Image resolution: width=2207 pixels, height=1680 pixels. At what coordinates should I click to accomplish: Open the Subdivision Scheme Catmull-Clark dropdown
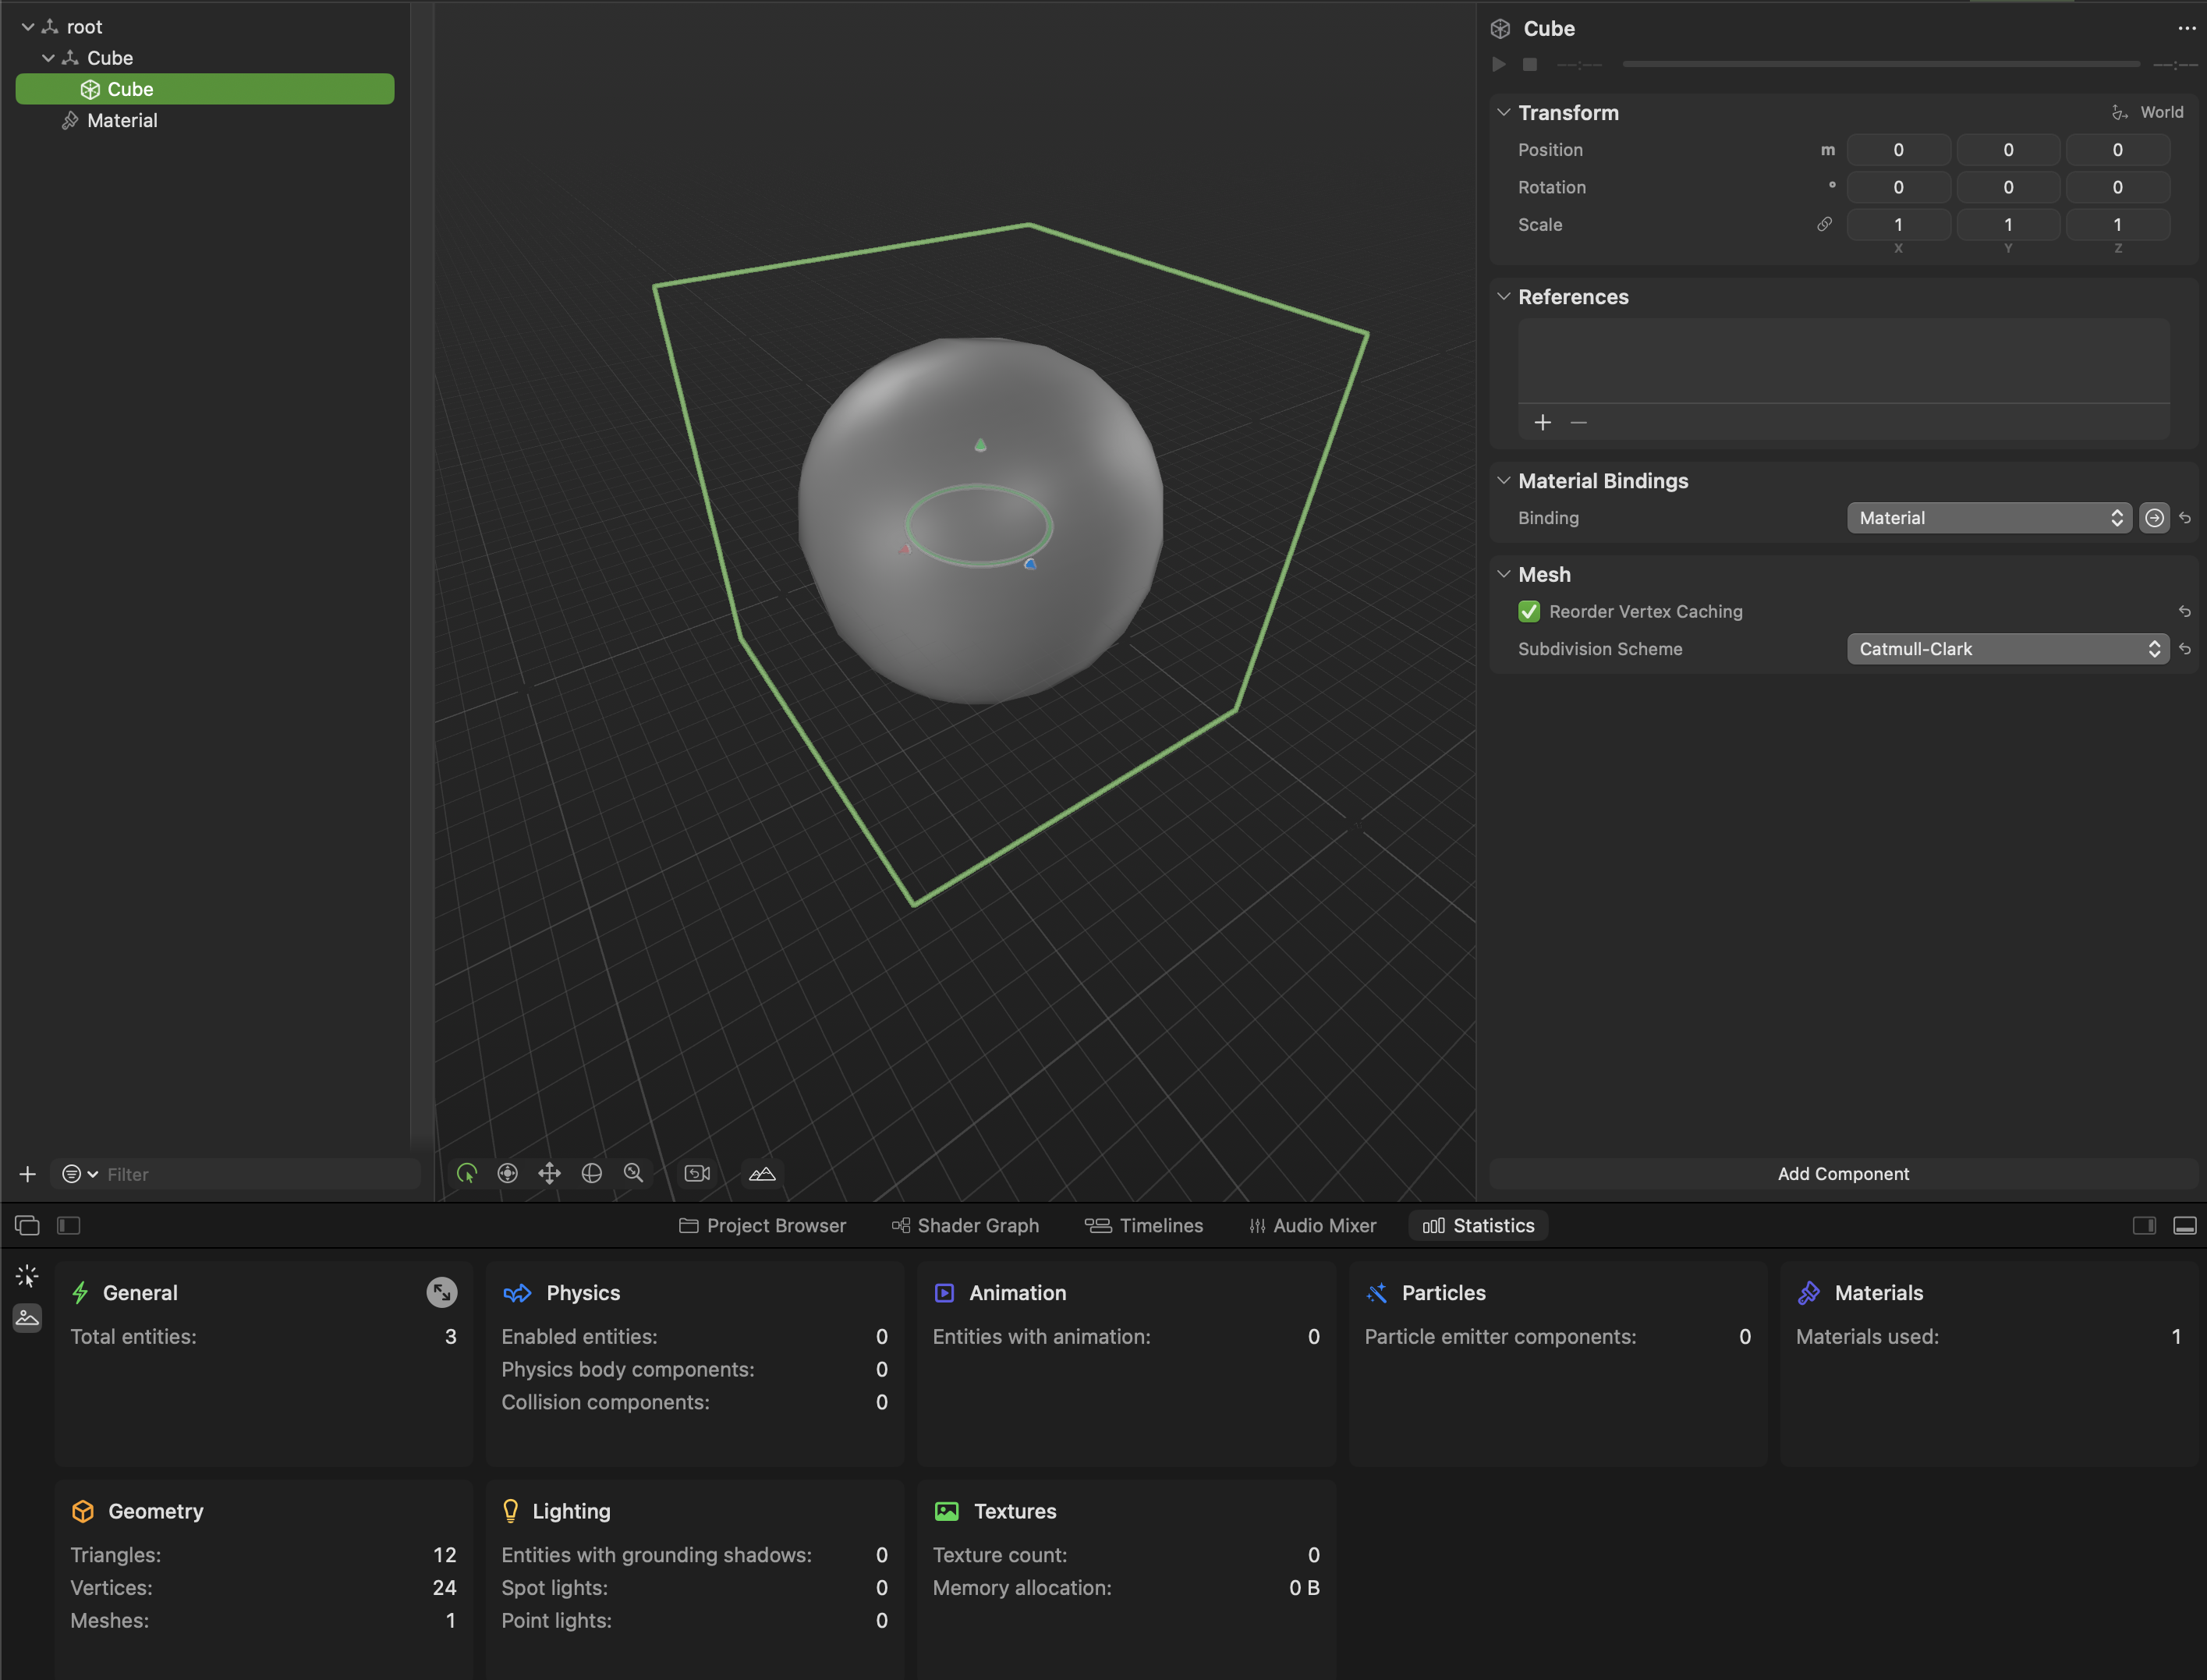[2007, 649]
